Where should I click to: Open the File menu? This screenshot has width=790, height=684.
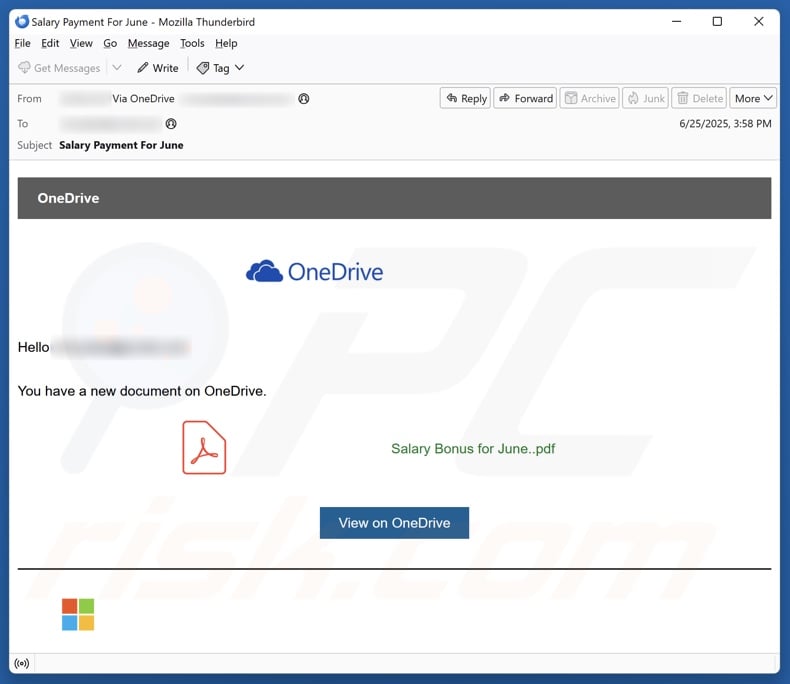click(x=22, y=43)
